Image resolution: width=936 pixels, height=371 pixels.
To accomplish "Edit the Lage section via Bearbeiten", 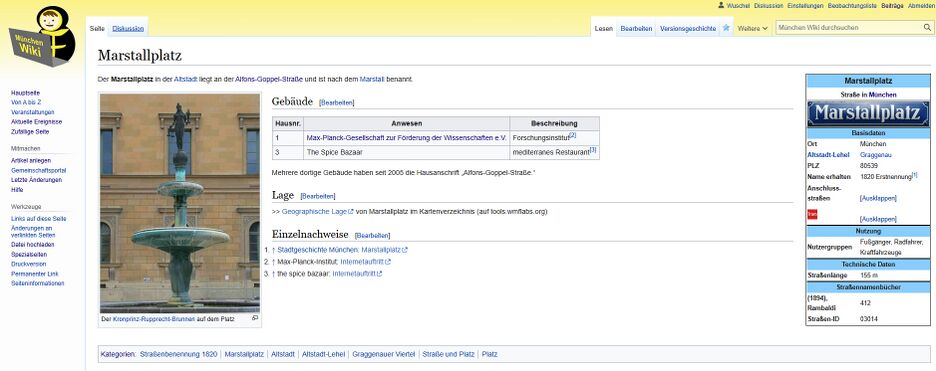I will coord(318,196).
